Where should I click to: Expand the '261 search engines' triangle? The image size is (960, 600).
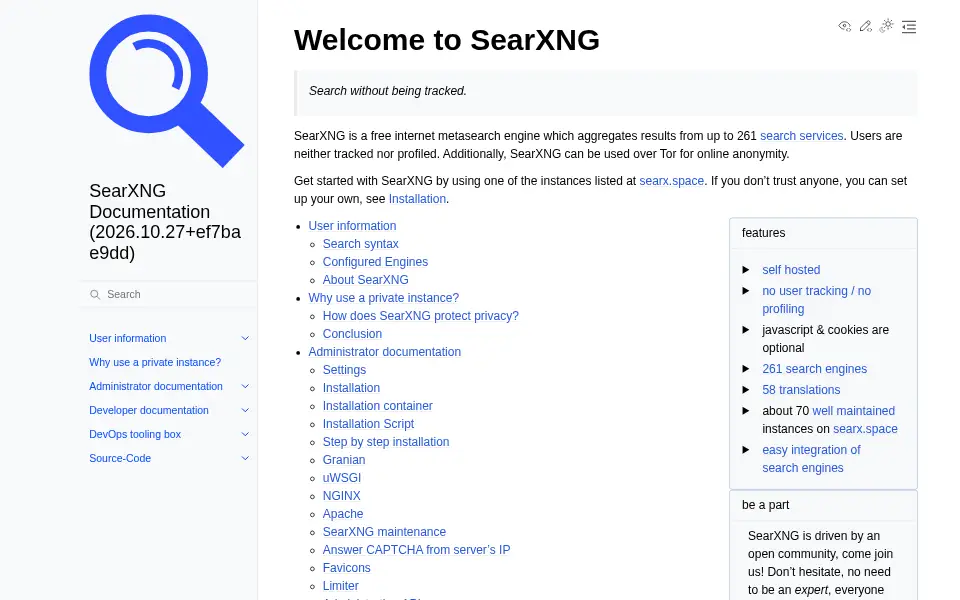coord(746,369)
